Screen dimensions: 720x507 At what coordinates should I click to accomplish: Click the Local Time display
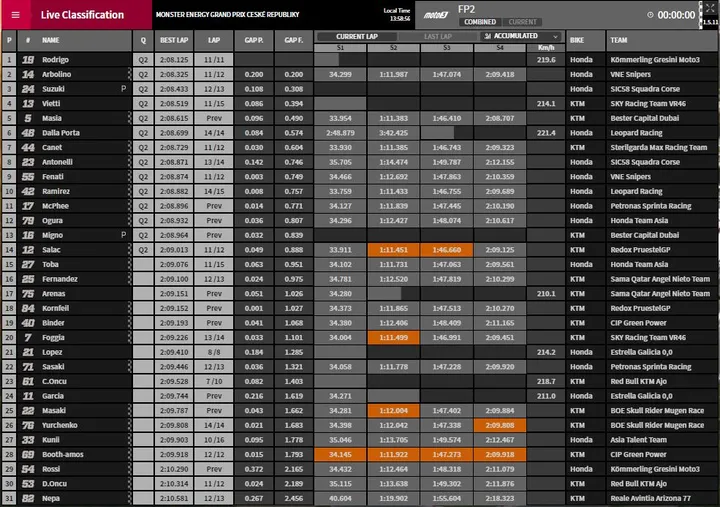(397, 14)
